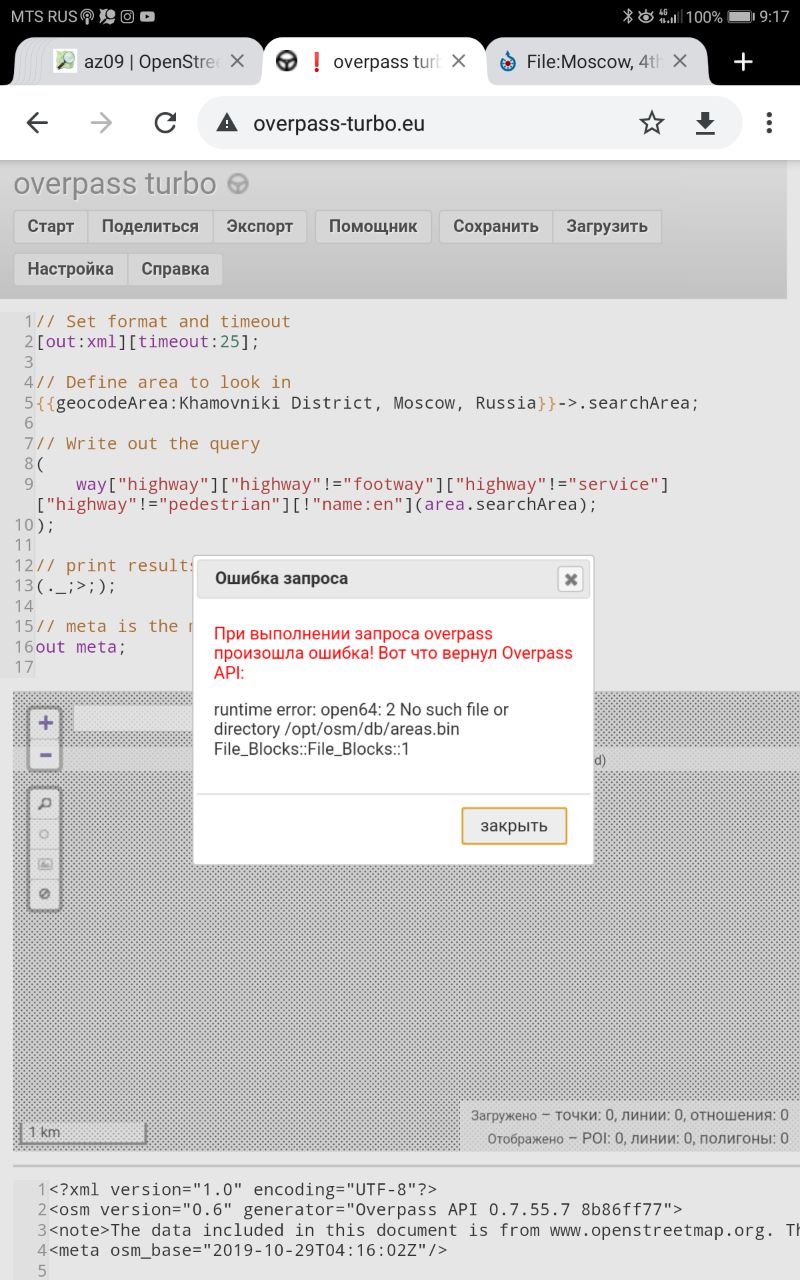
Task: Click the overpass turbo logo title
Action: click(x=131, y=184)
